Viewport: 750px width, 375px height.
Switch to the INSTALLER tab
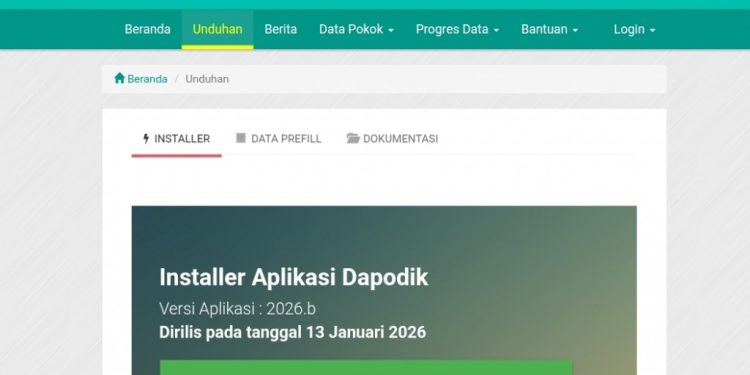click(x=176, y=139)
